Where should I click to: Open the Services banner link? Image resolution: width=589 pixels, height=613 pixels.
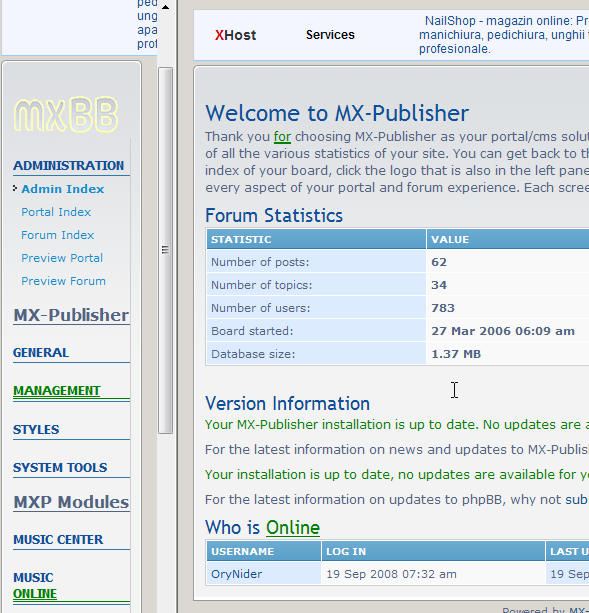(330, 35)
